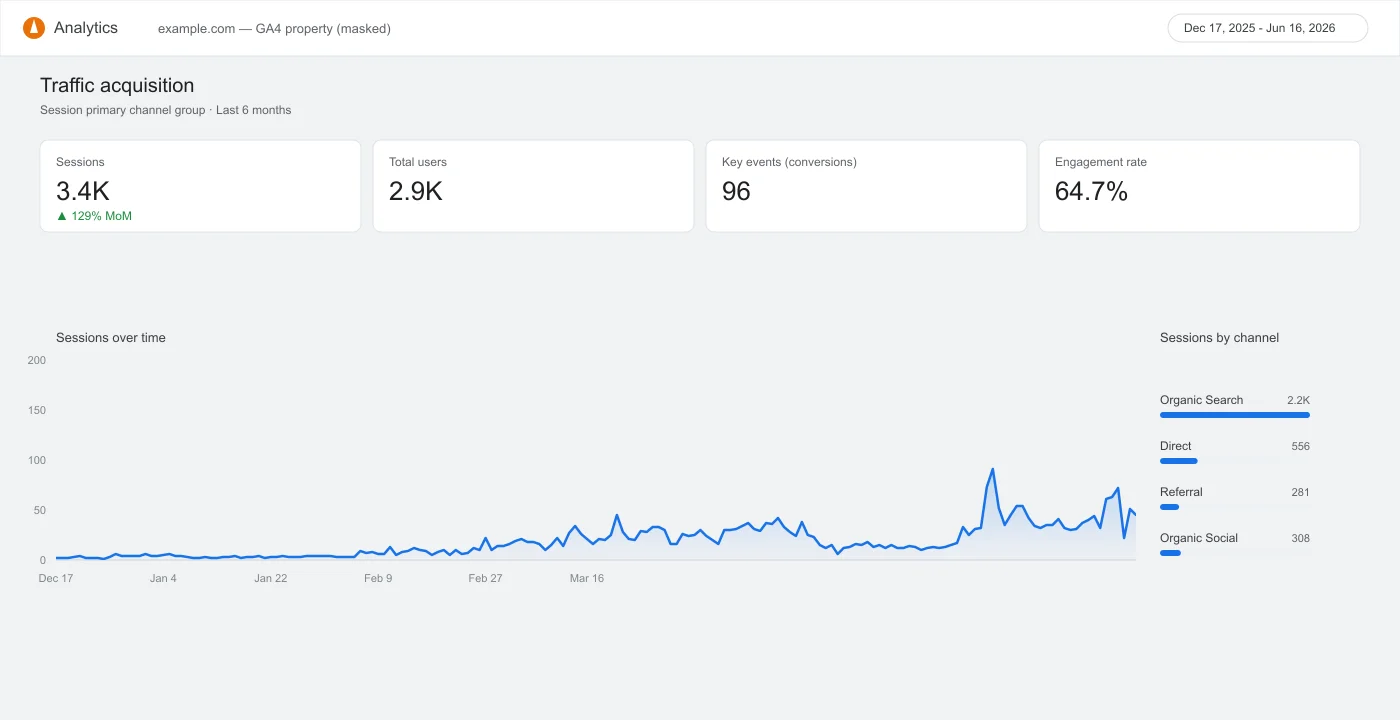1400x720 pixels.
Task: Click the Traffic acquisition heading
Action: tap(117, 85)
